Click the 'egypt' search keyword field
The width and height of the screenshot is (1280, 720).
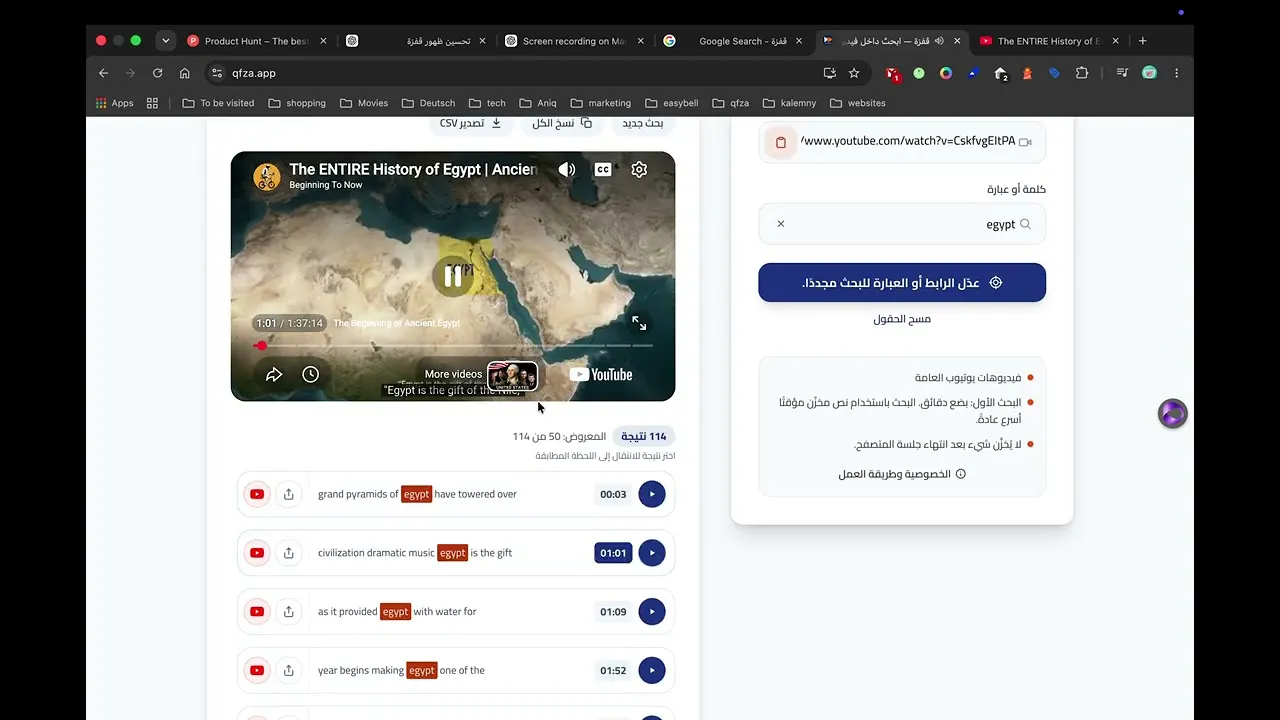point(902,224)
